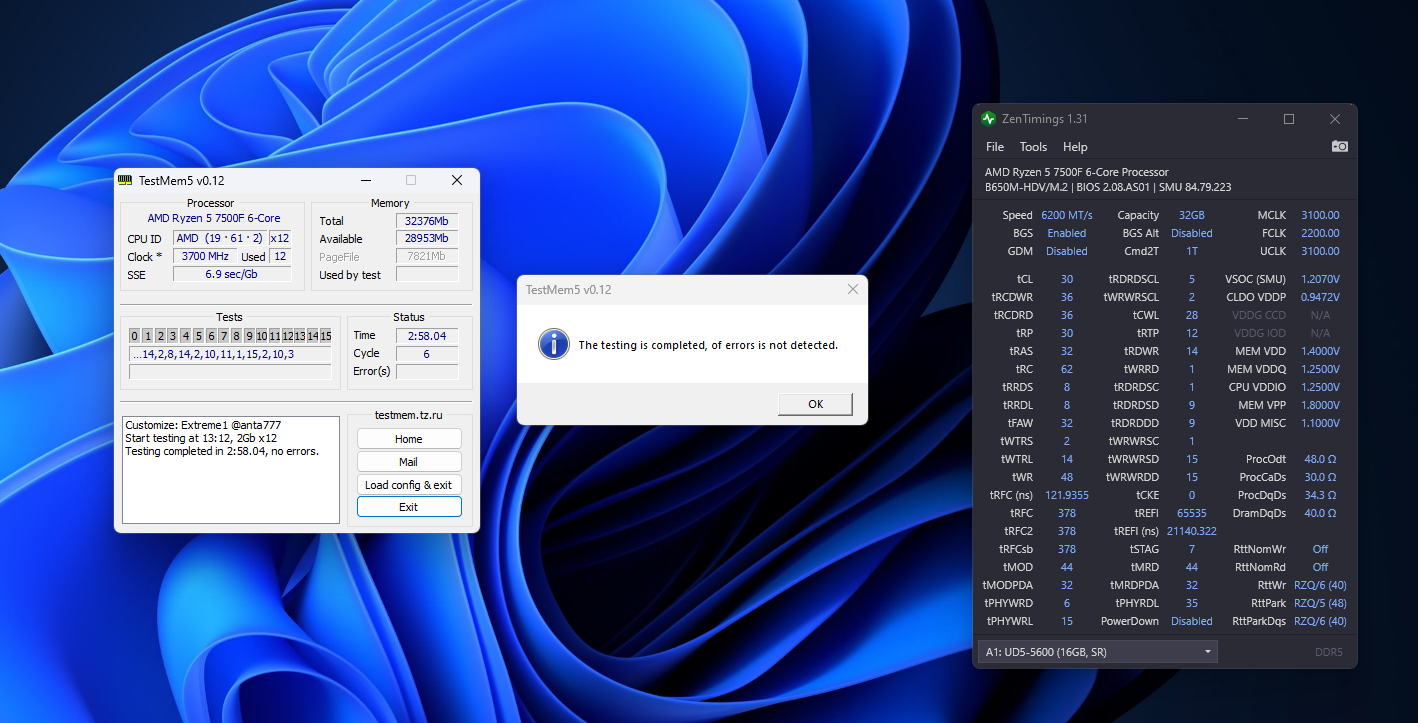
Task: Click test box 7 in TestMem5 Tests
Action: coord(223,336)
